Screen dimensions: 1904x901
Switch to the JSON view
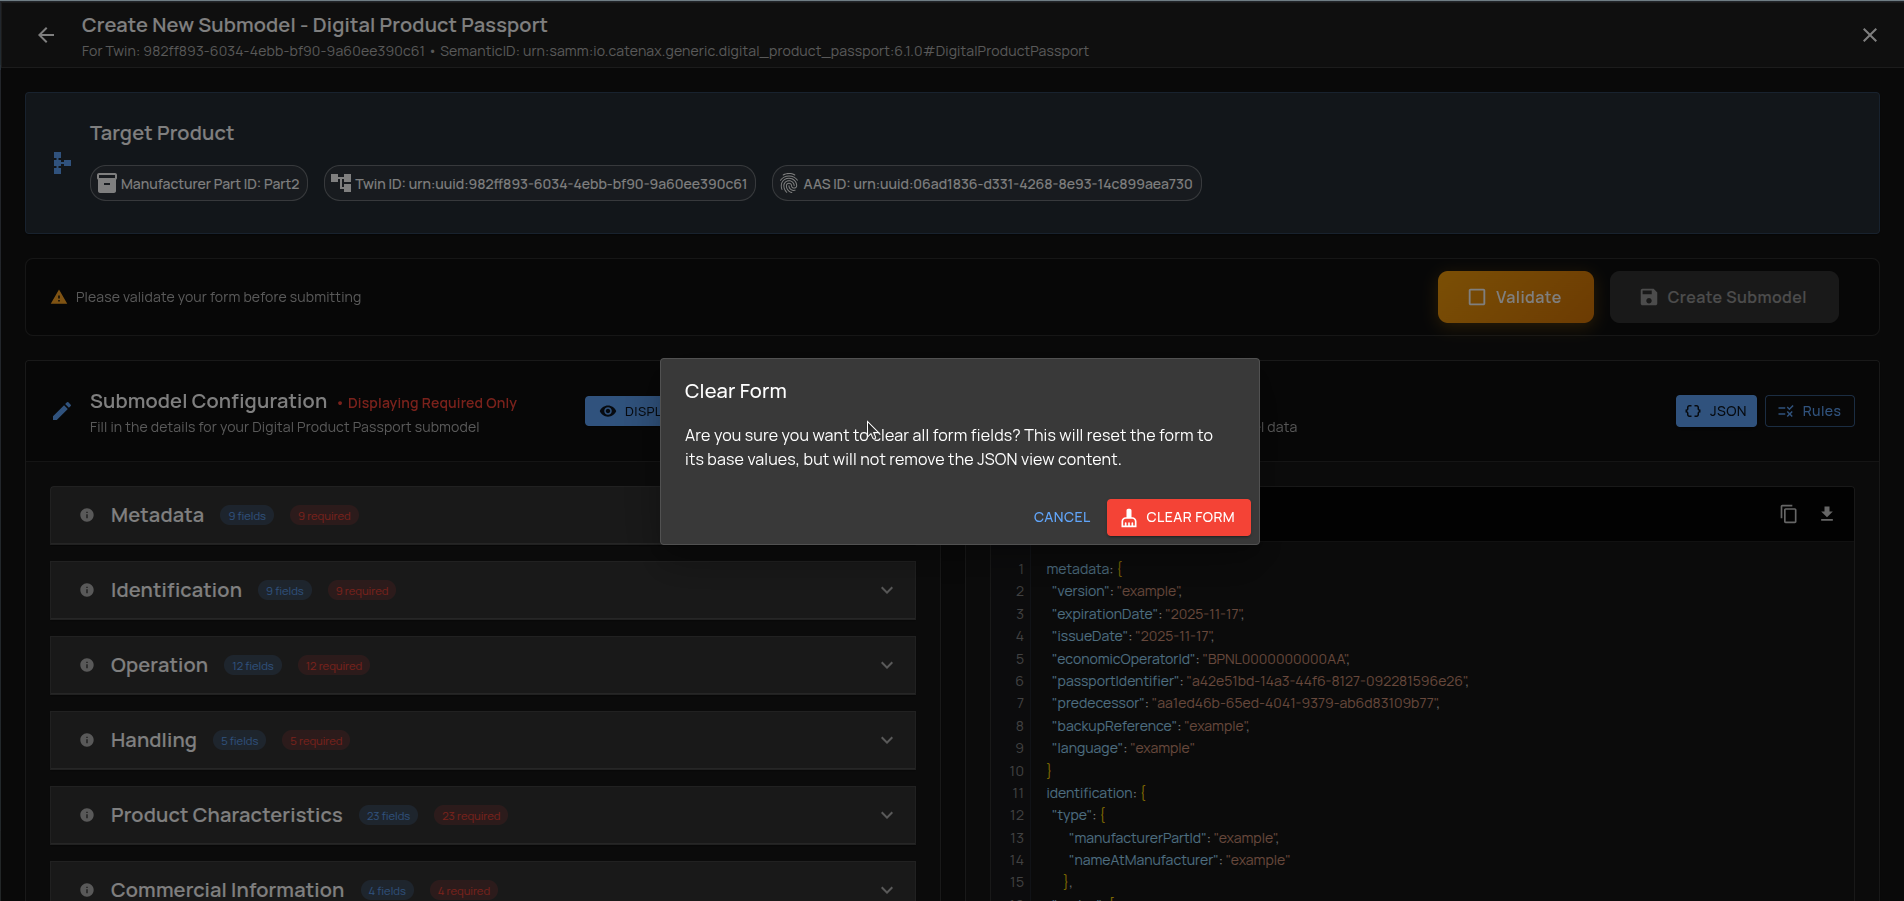1715,411
